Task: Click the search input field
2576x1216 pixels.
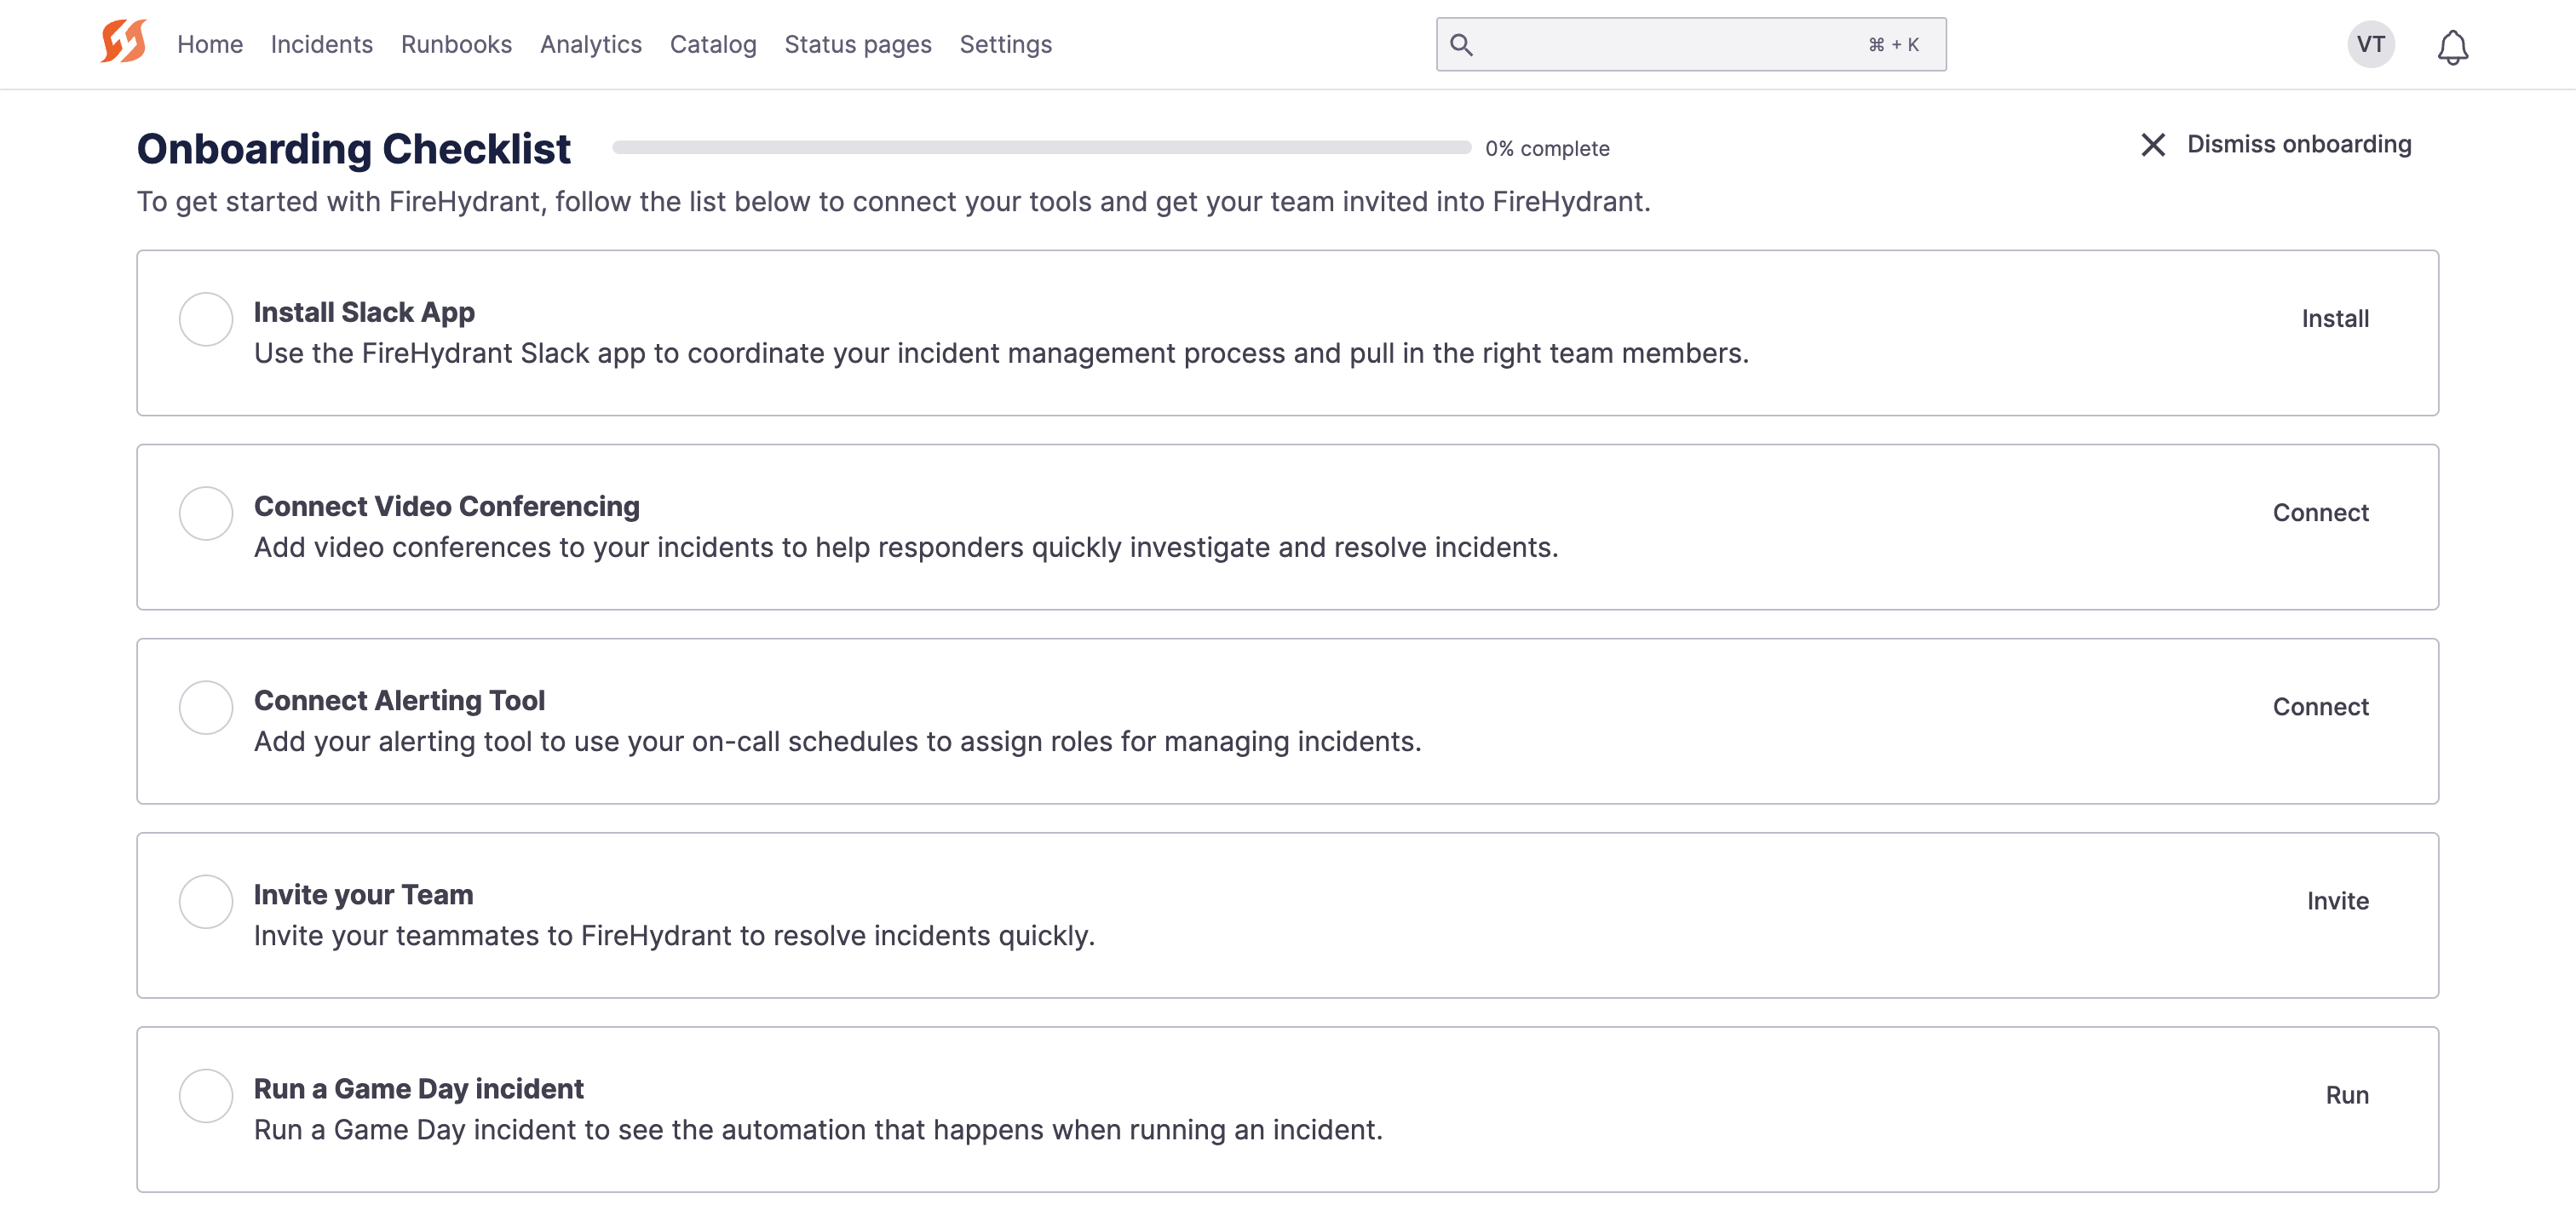Action: 1690,43
